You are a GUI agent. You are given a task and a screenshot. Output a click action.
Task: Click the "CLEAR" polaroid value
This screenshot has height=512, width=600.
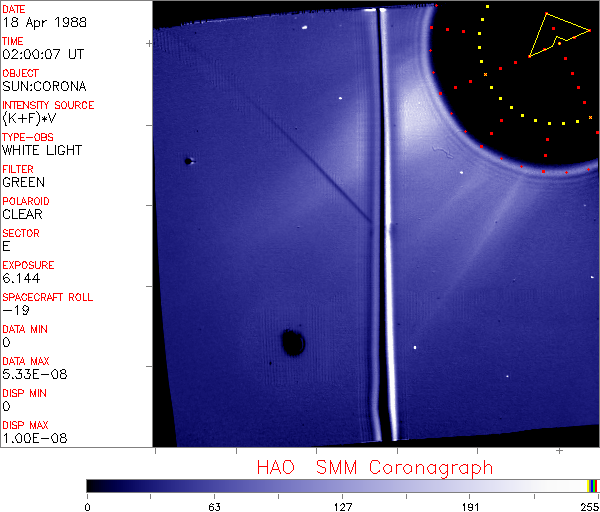point(22,214)
